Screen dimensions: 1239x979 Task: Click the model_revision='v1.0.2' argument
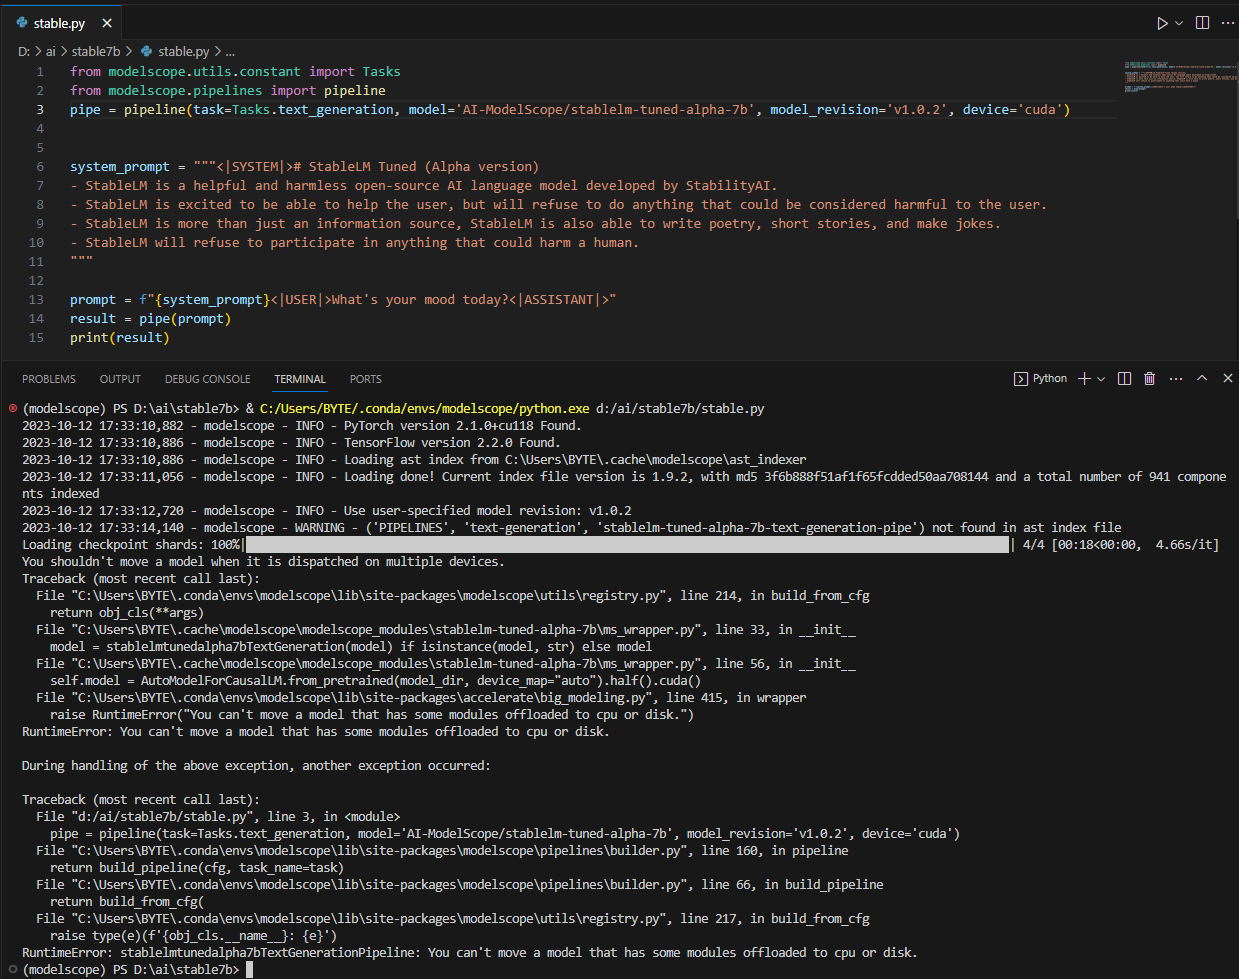click(859, 110)
